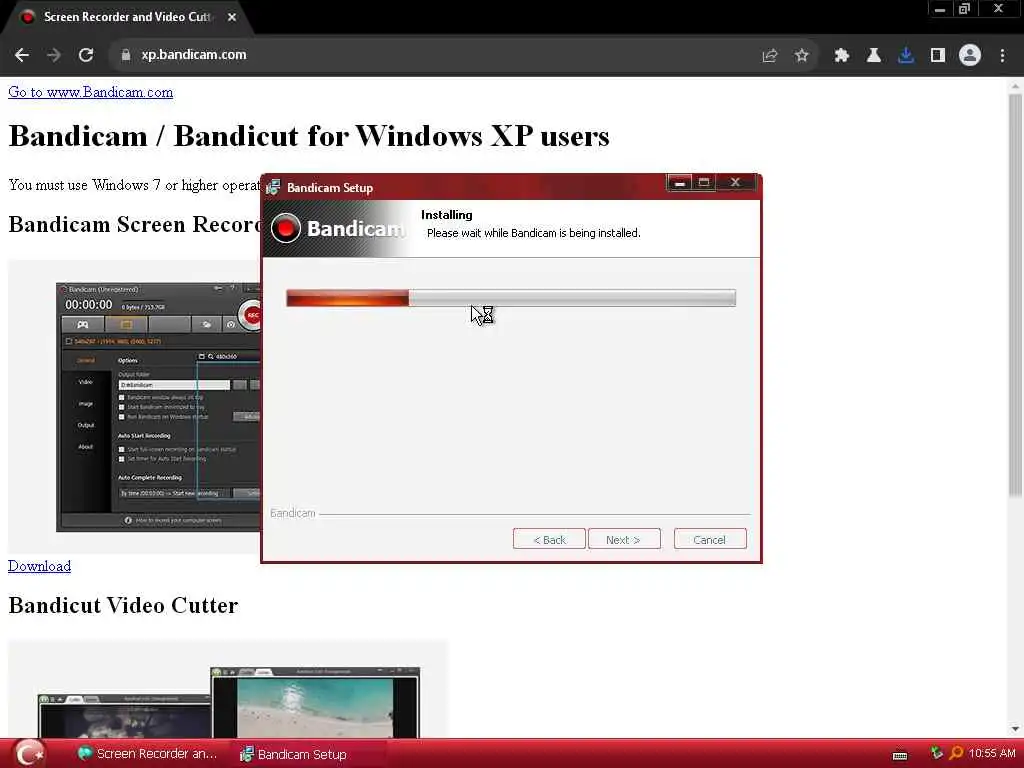Switch to Screen Recorder taskbar item
The height and width of the screenshot is (768, 1024).
[147, 754]
